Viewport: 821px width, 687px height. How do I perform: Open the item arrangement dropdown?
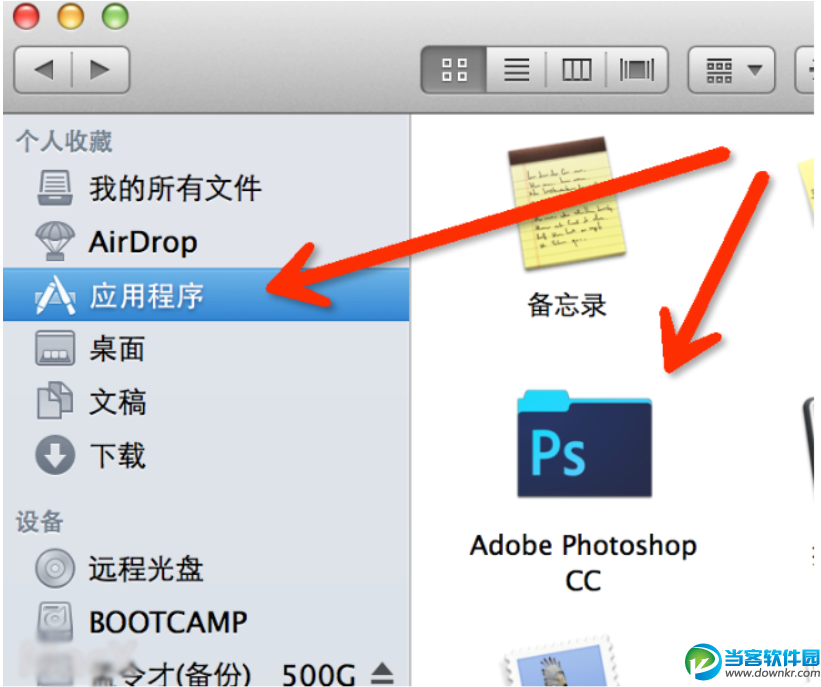(731, 70)
